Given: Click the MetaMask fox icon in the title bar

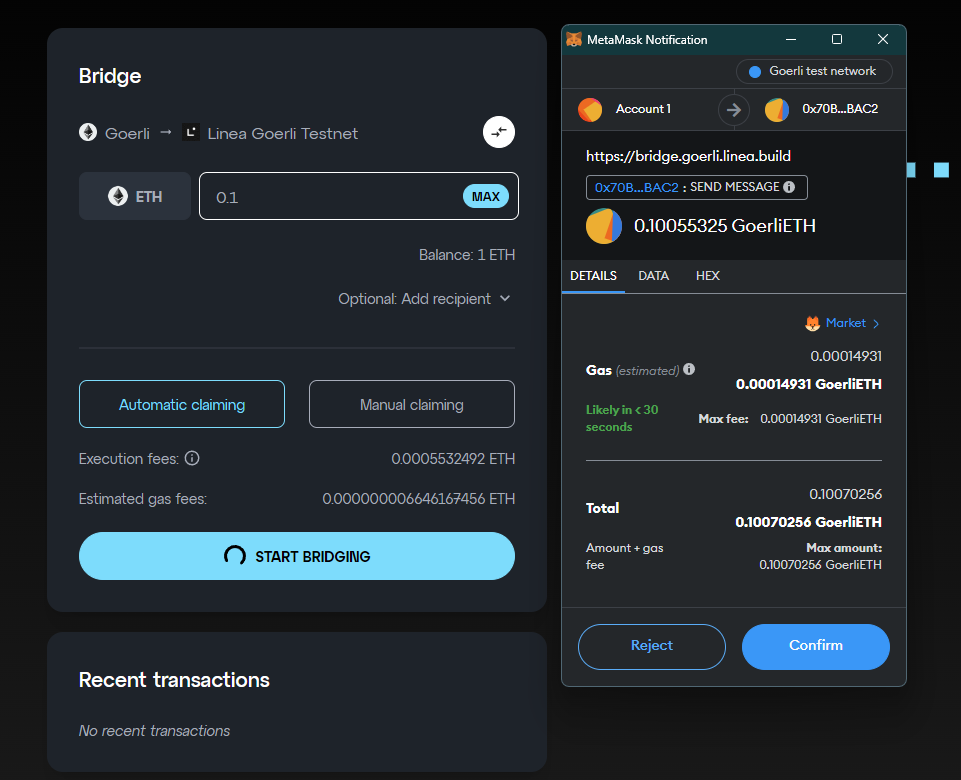Looking at the screenshot, I should (x=574, y=39).
